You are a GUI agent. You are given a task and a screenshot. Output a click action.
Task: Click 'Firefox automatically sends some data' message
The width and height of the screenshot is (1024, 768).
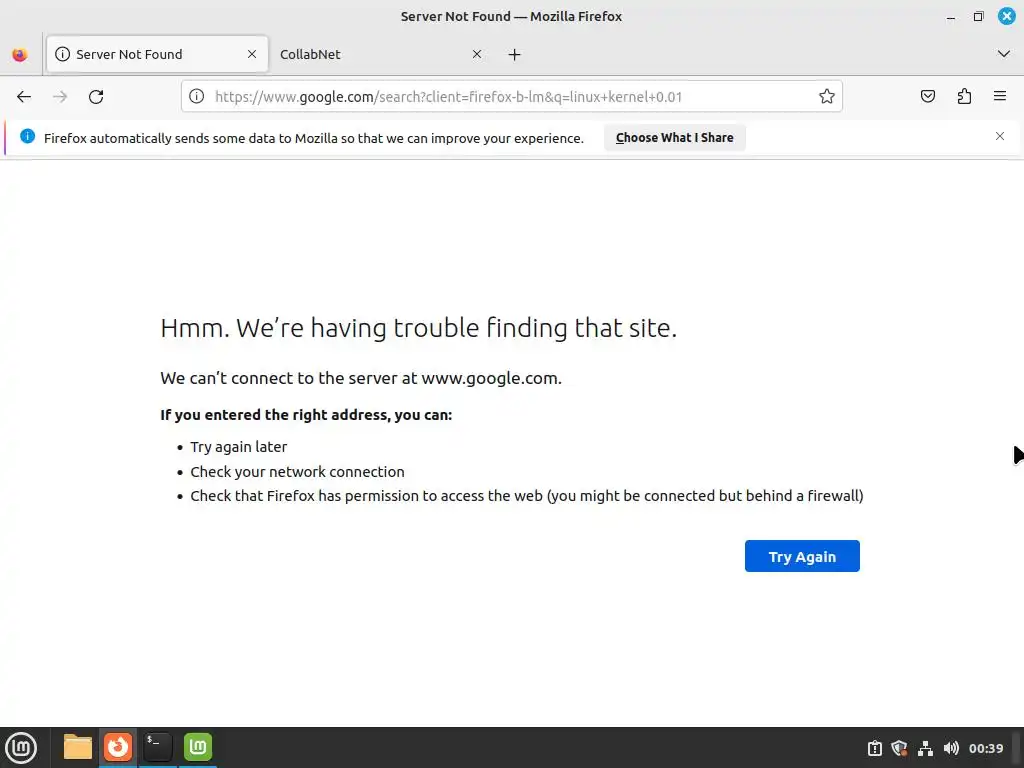click(313, 138)
